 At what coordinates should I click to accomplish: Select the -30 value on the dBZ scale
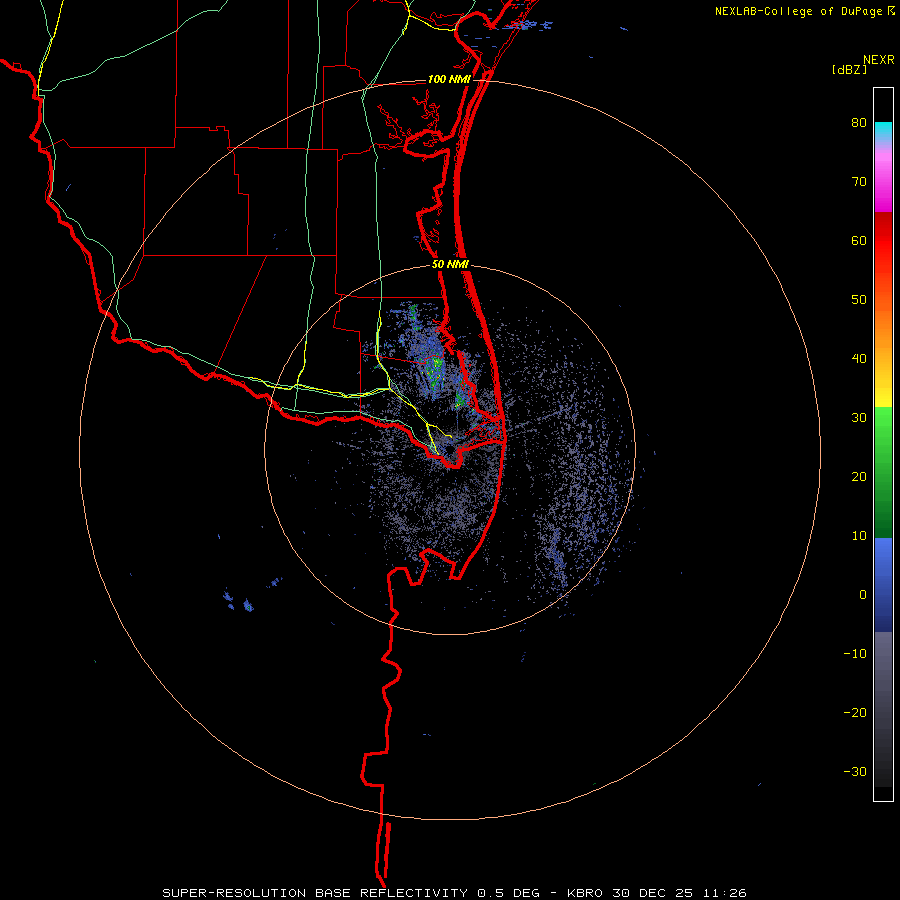point(855,771)
